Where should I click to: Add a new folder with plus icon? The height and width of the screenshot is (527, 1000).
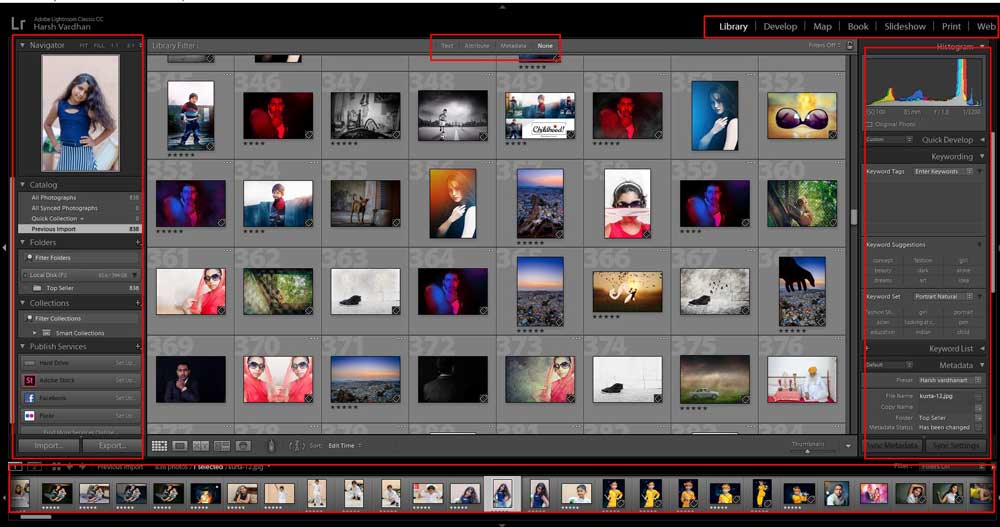[x=138, y=242]
